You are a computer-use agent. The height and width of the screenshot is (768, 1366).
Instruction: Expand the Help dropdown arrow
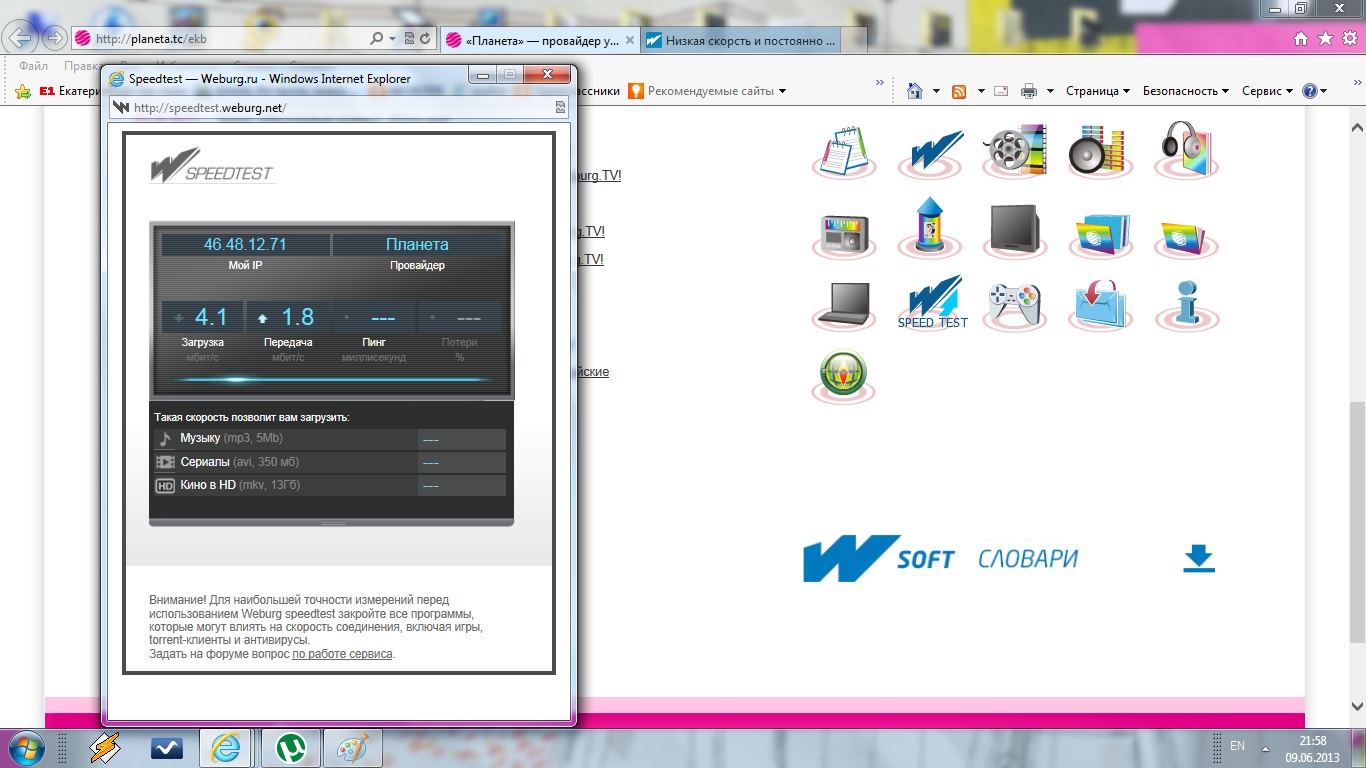tap(1324, 91)
